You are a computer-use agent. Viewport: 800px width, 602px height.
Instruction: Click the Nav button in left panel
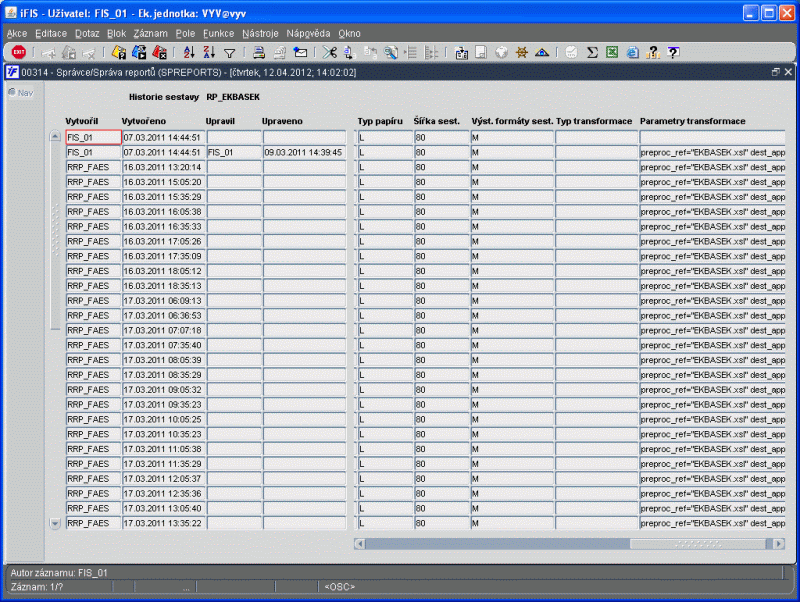[20, 93]
